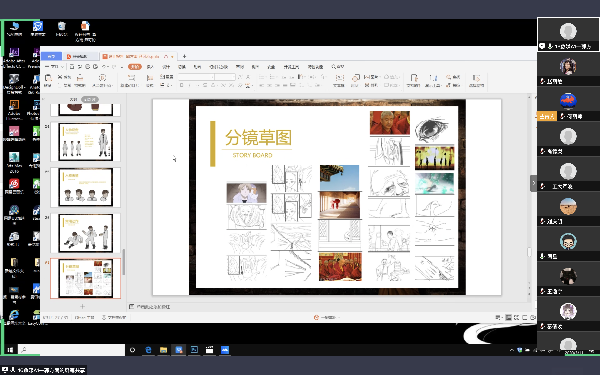Open Photoshop from the taskbar
This screenshot has width=600, height=375.
pos(194,350)
